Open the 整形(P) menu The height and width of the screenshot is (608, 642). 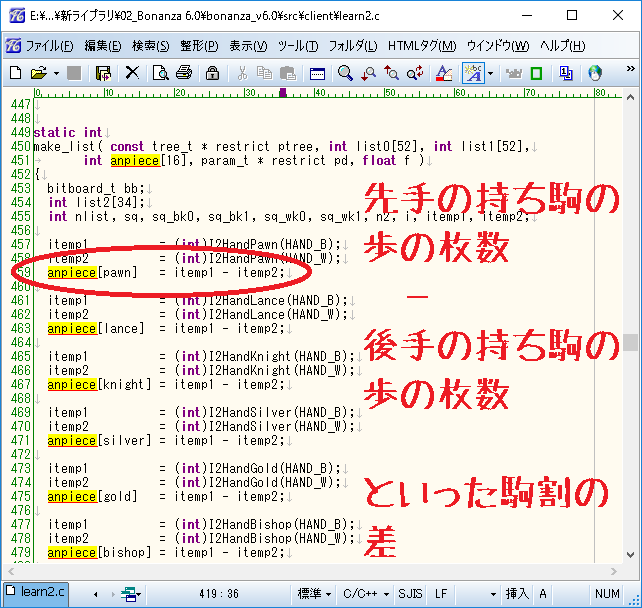pos(199,46)
